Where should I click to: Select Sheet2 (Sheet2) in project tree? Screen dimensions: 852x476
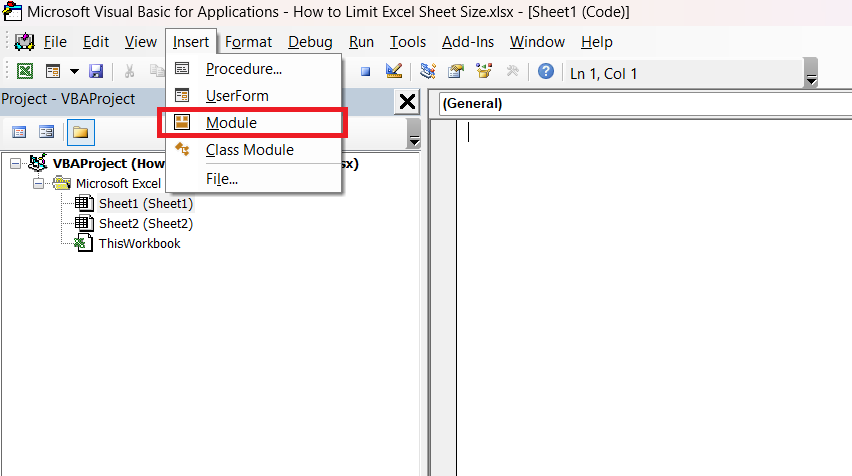(146, 224)
